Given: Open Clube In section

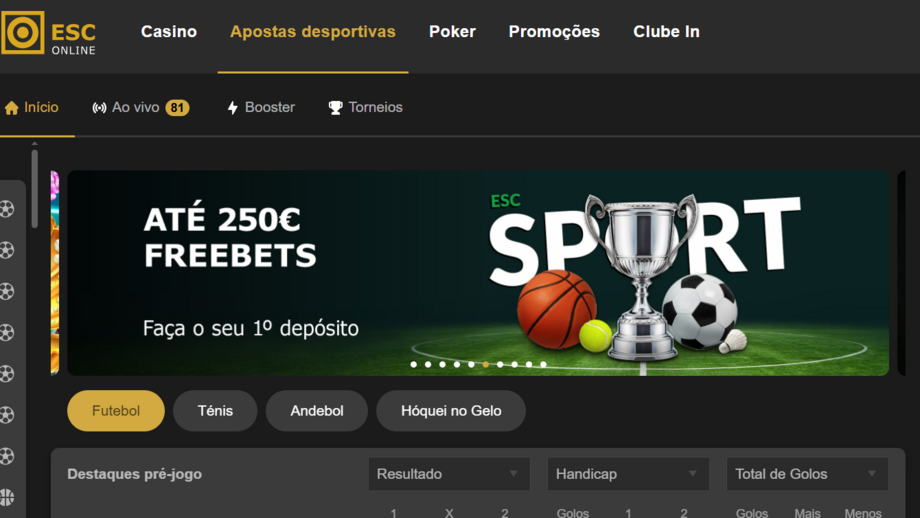Looking at the screenshot, I should point(667,32).
